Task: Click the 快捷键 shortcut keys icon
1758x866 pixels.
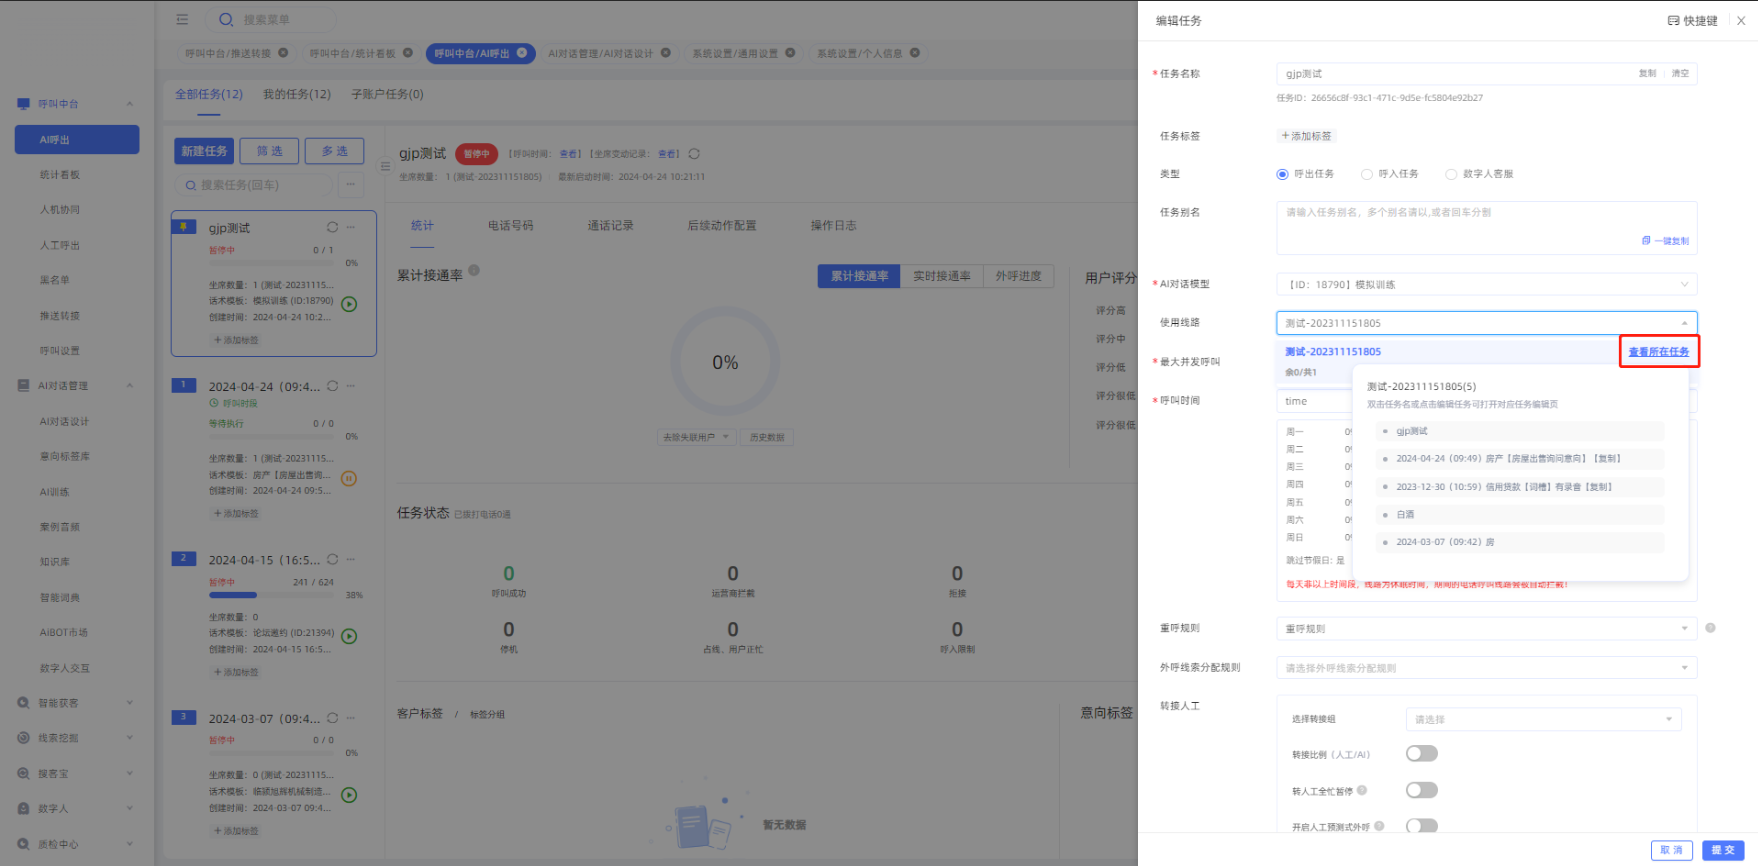Action: (x=1673, y=21)
